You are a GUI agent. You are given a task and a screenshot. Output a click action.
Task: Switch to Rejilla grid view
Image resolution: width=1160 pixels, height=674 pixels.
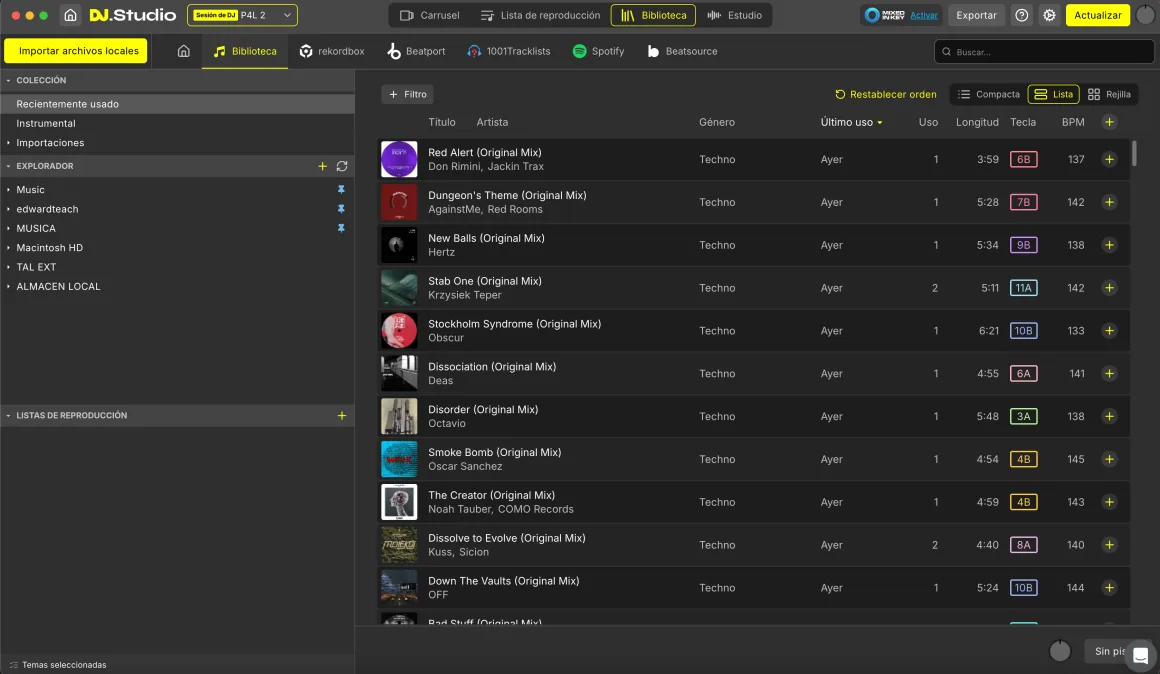(1109, 94)
